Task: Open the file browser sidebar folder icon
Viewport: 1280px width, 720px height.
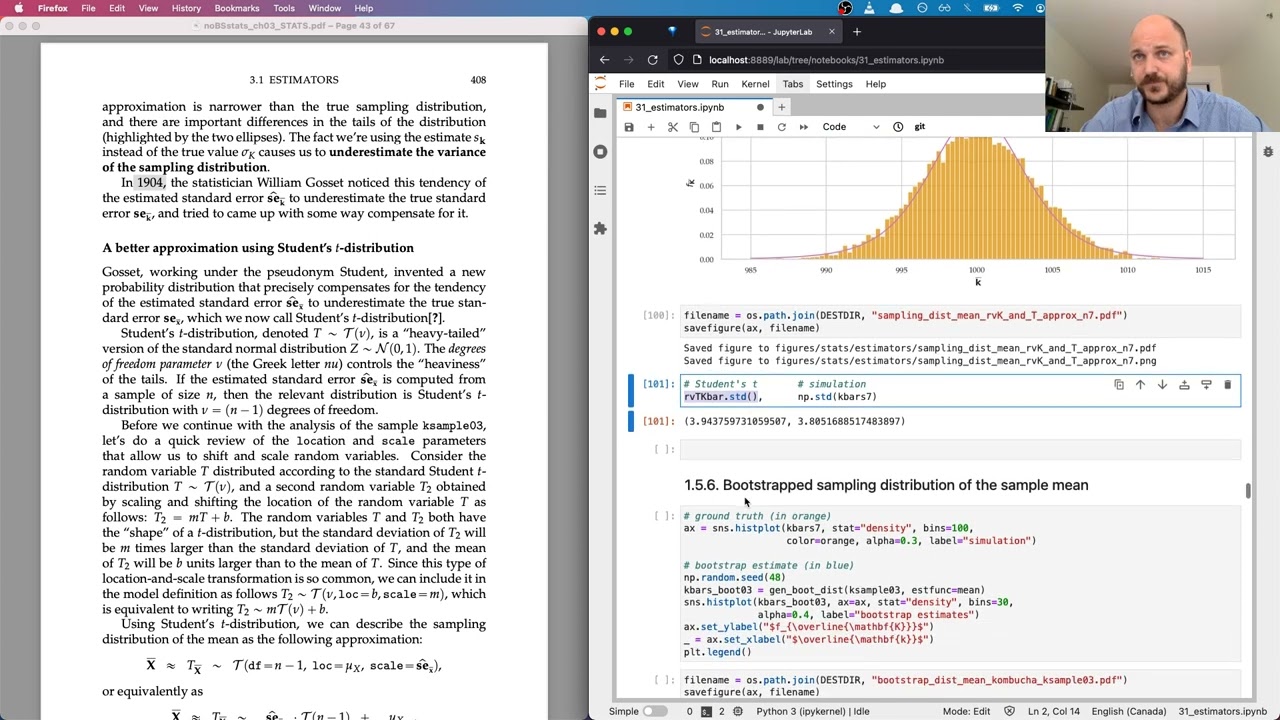Action: (600, 113)
